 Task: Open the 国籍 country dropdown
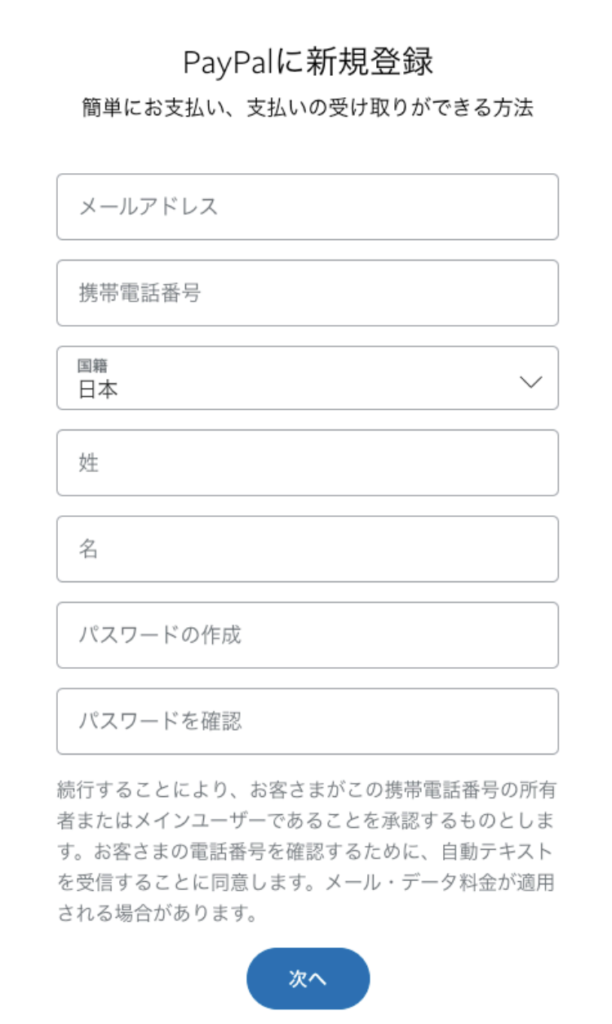(x=307, y=378)
